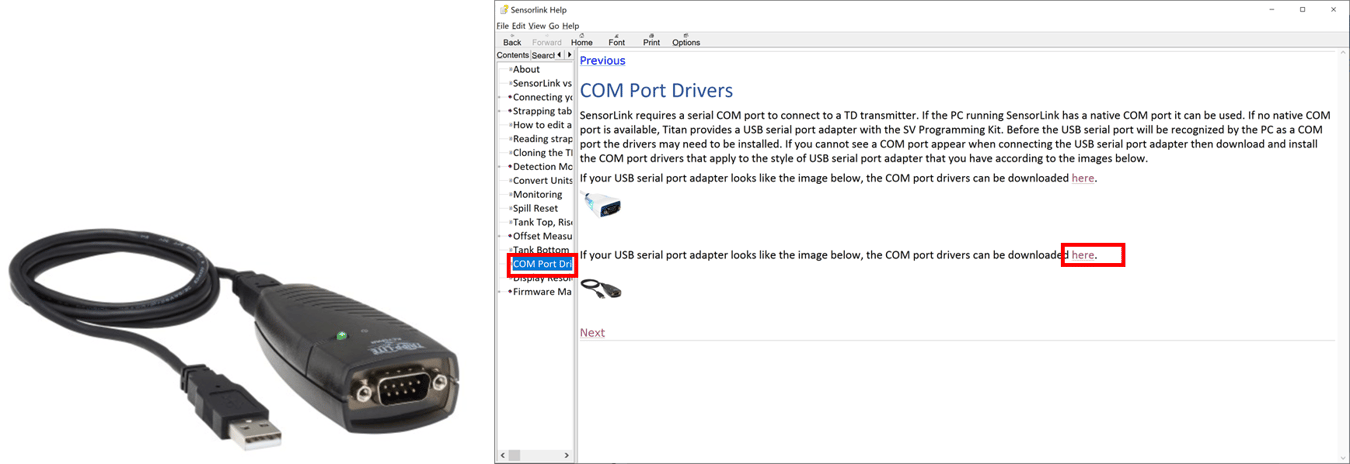The width and height of the screenshot is (1350, 464).
Task: Select the Connecting topic in contents
Action: [542, 98]
